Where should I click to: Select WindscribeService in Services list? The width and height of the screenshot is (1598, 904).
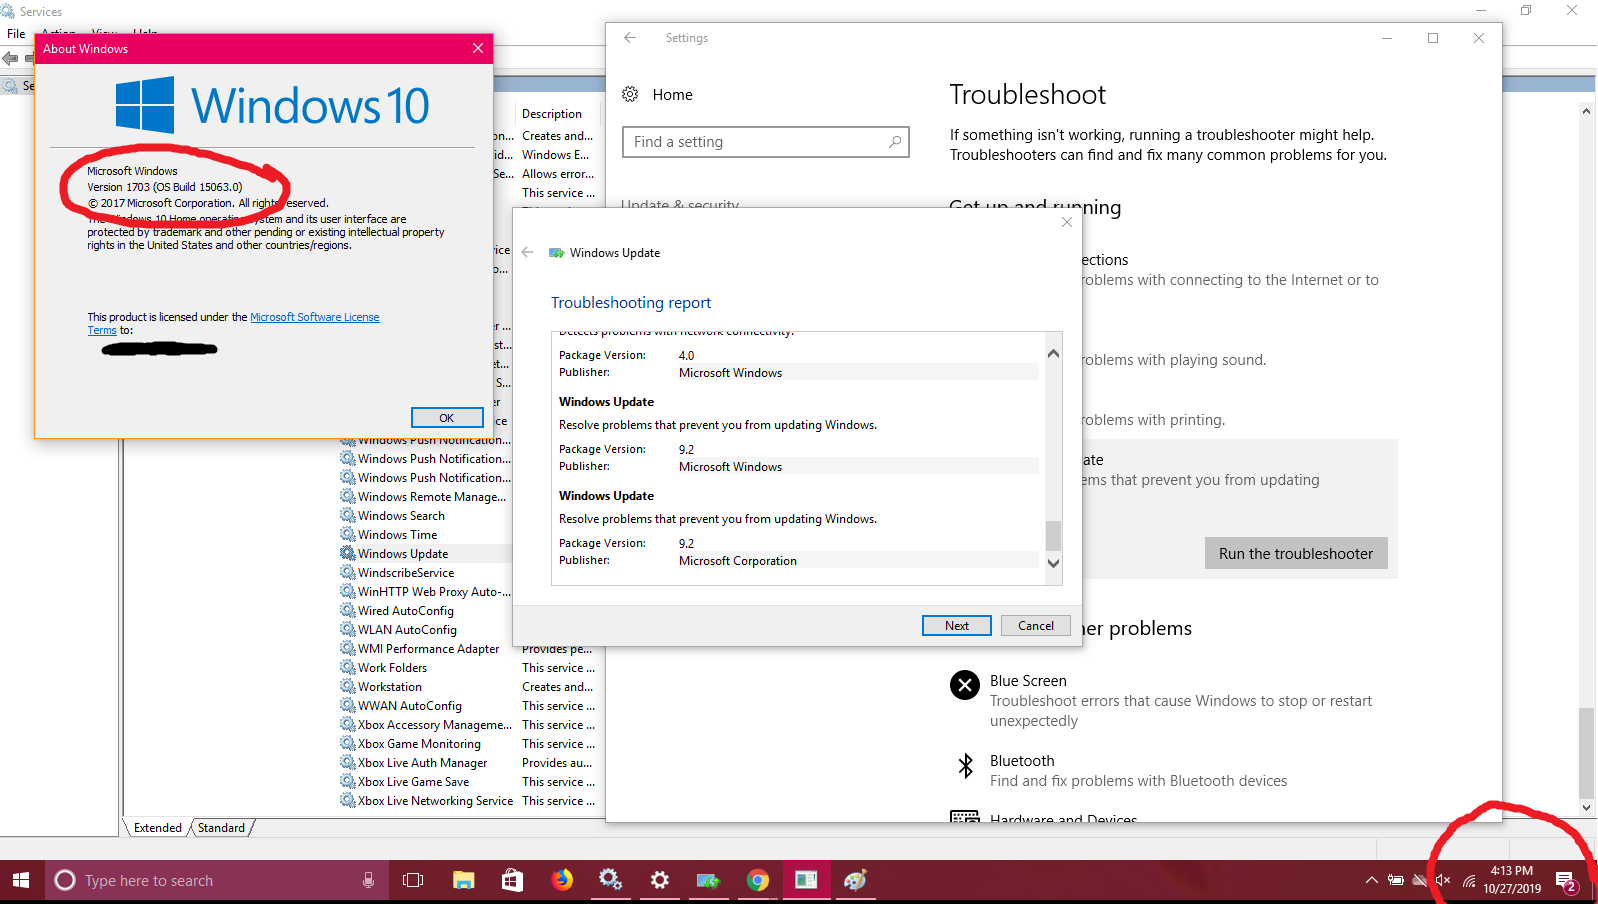(x=406, y=573)
